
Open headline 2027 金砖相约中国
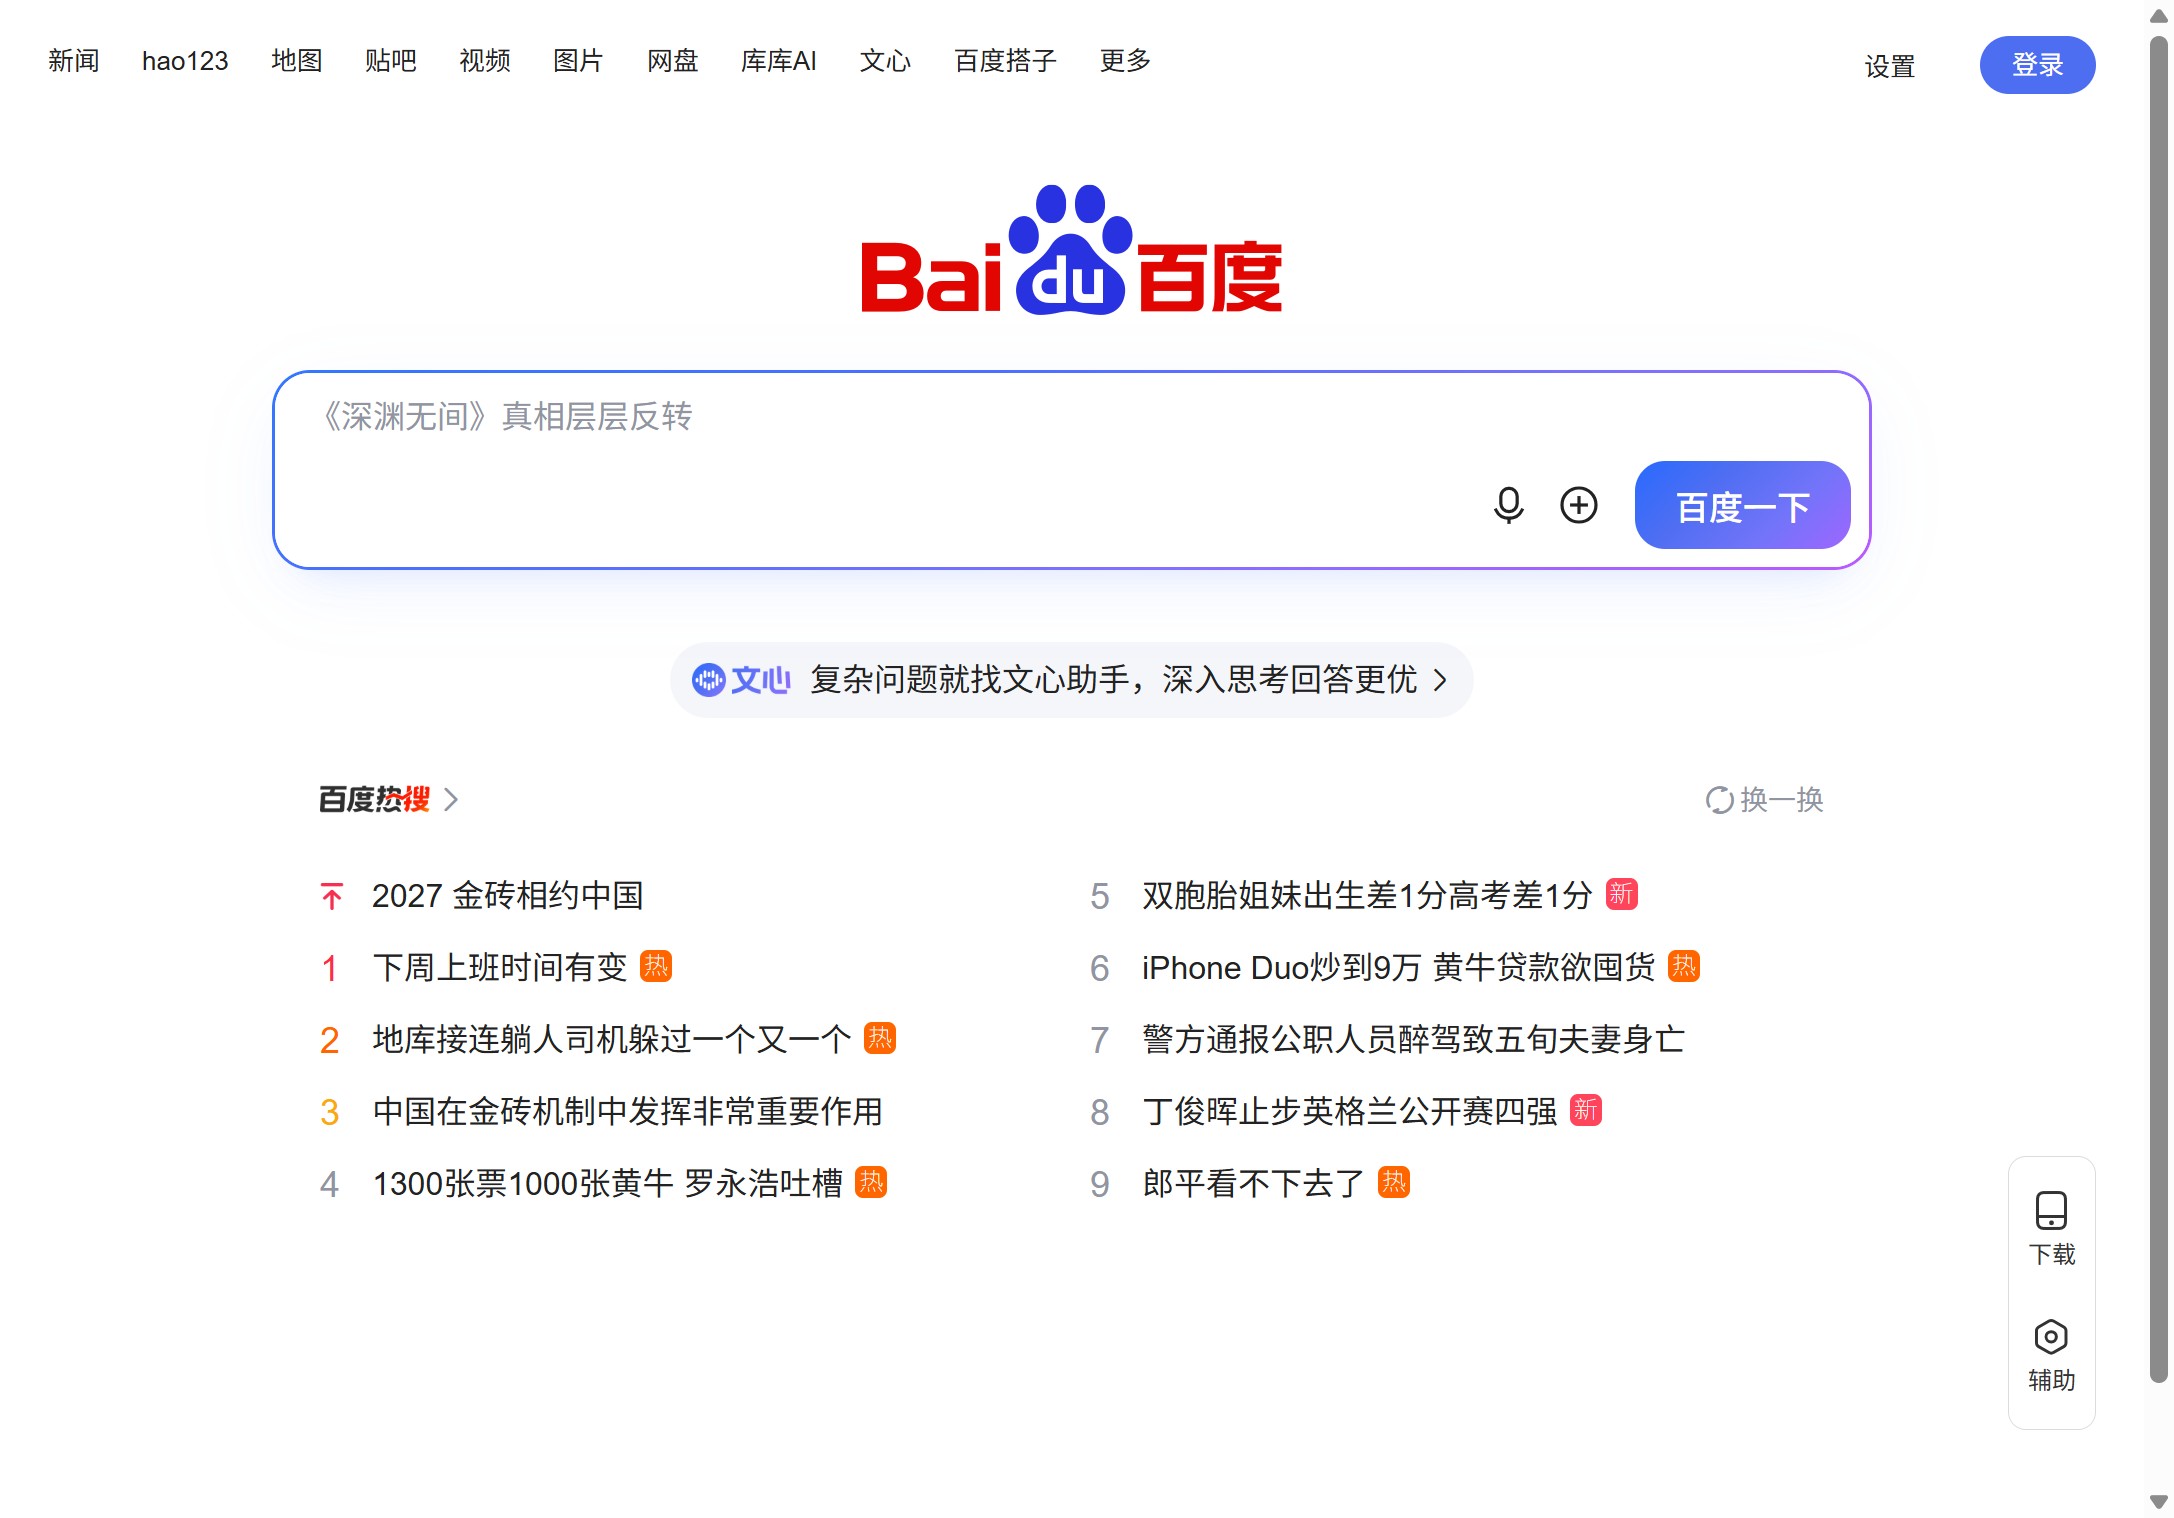click(507, 896)
